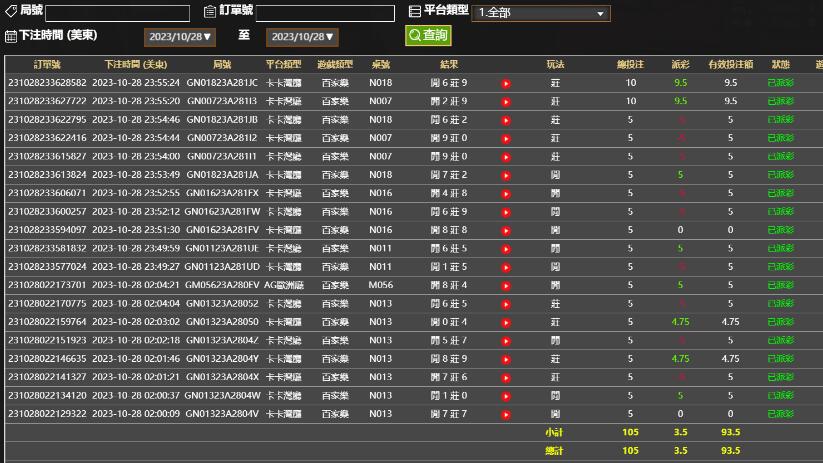Play video for order 231028022134120

pos(505,396)
